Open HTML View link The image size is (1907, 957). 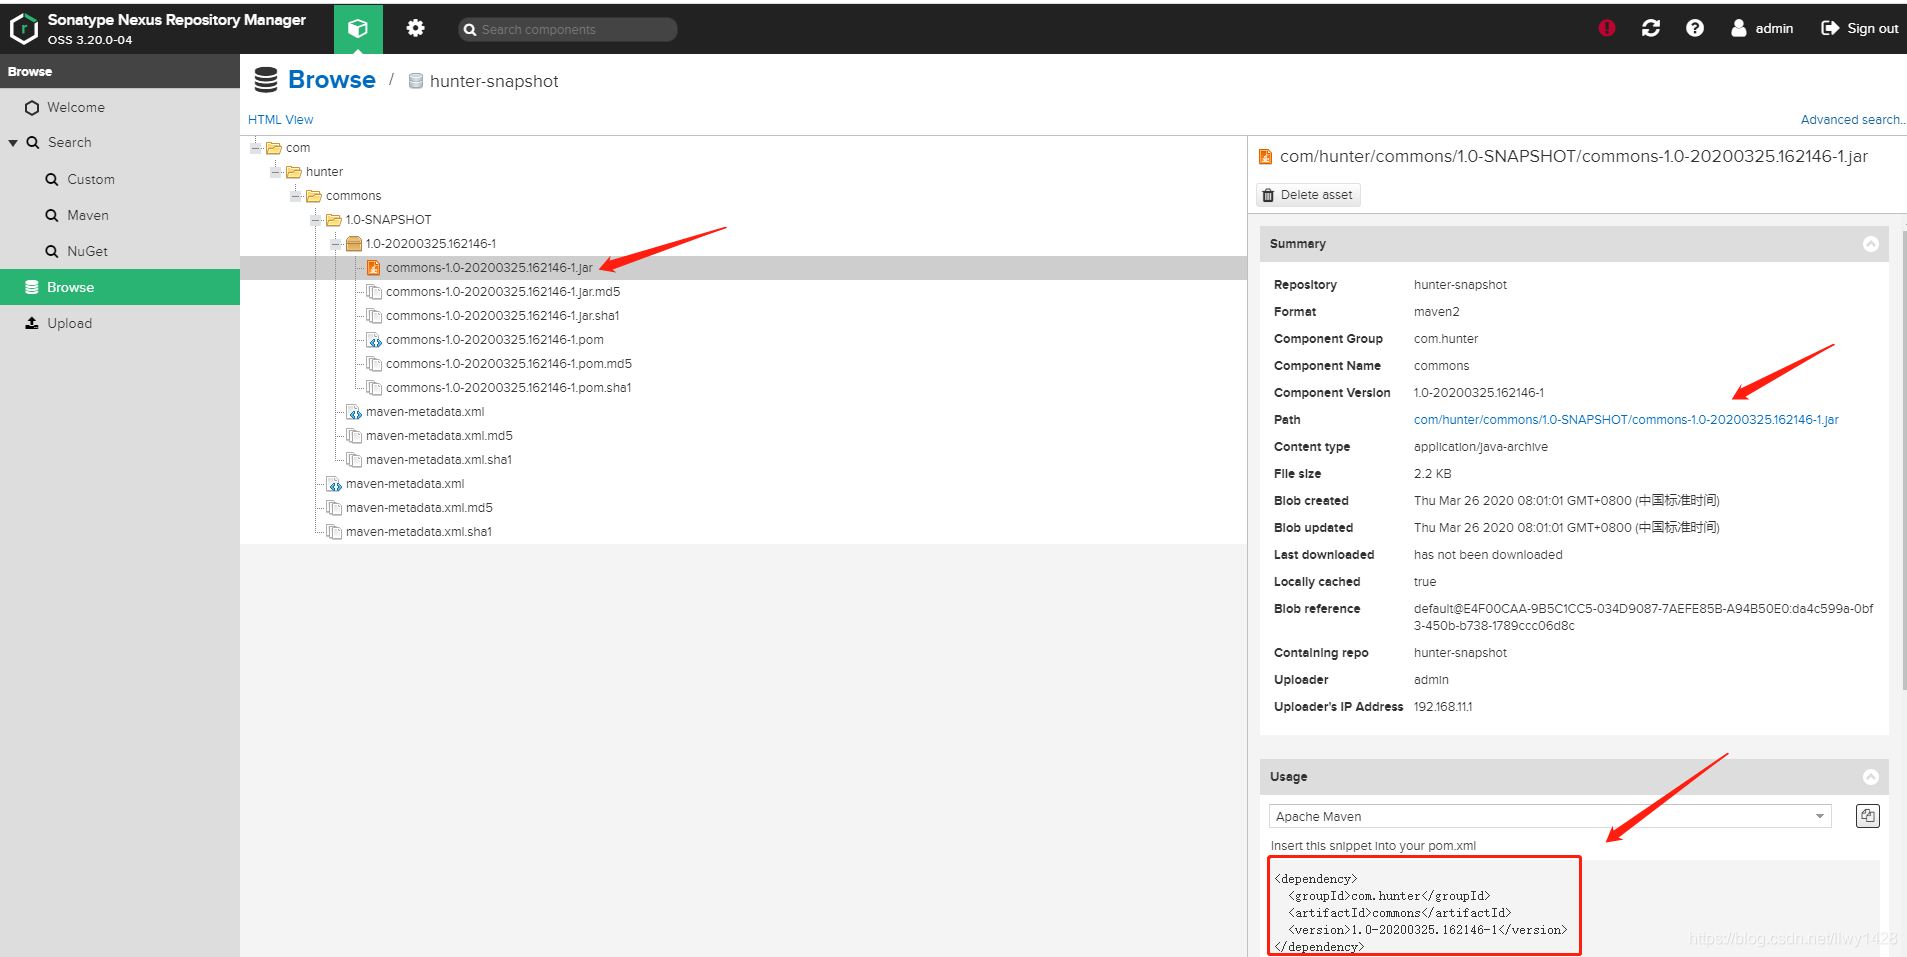point(280,119)
